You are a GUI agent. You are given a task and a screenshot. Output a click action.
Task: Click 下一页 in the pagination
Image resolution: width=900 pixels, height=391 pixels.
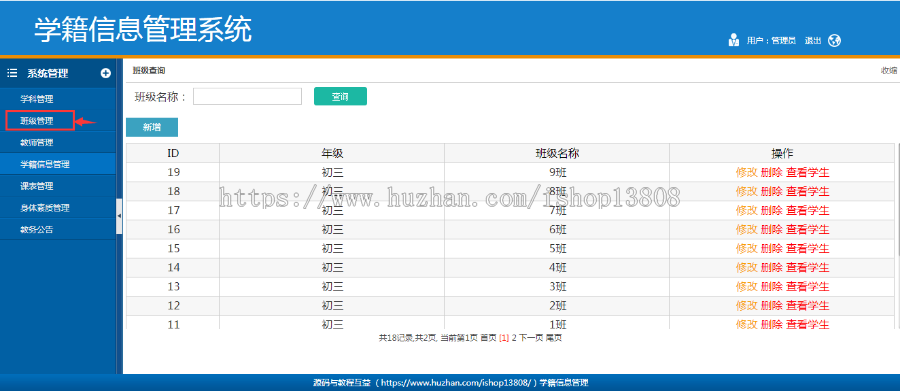(x=531, y=338)
